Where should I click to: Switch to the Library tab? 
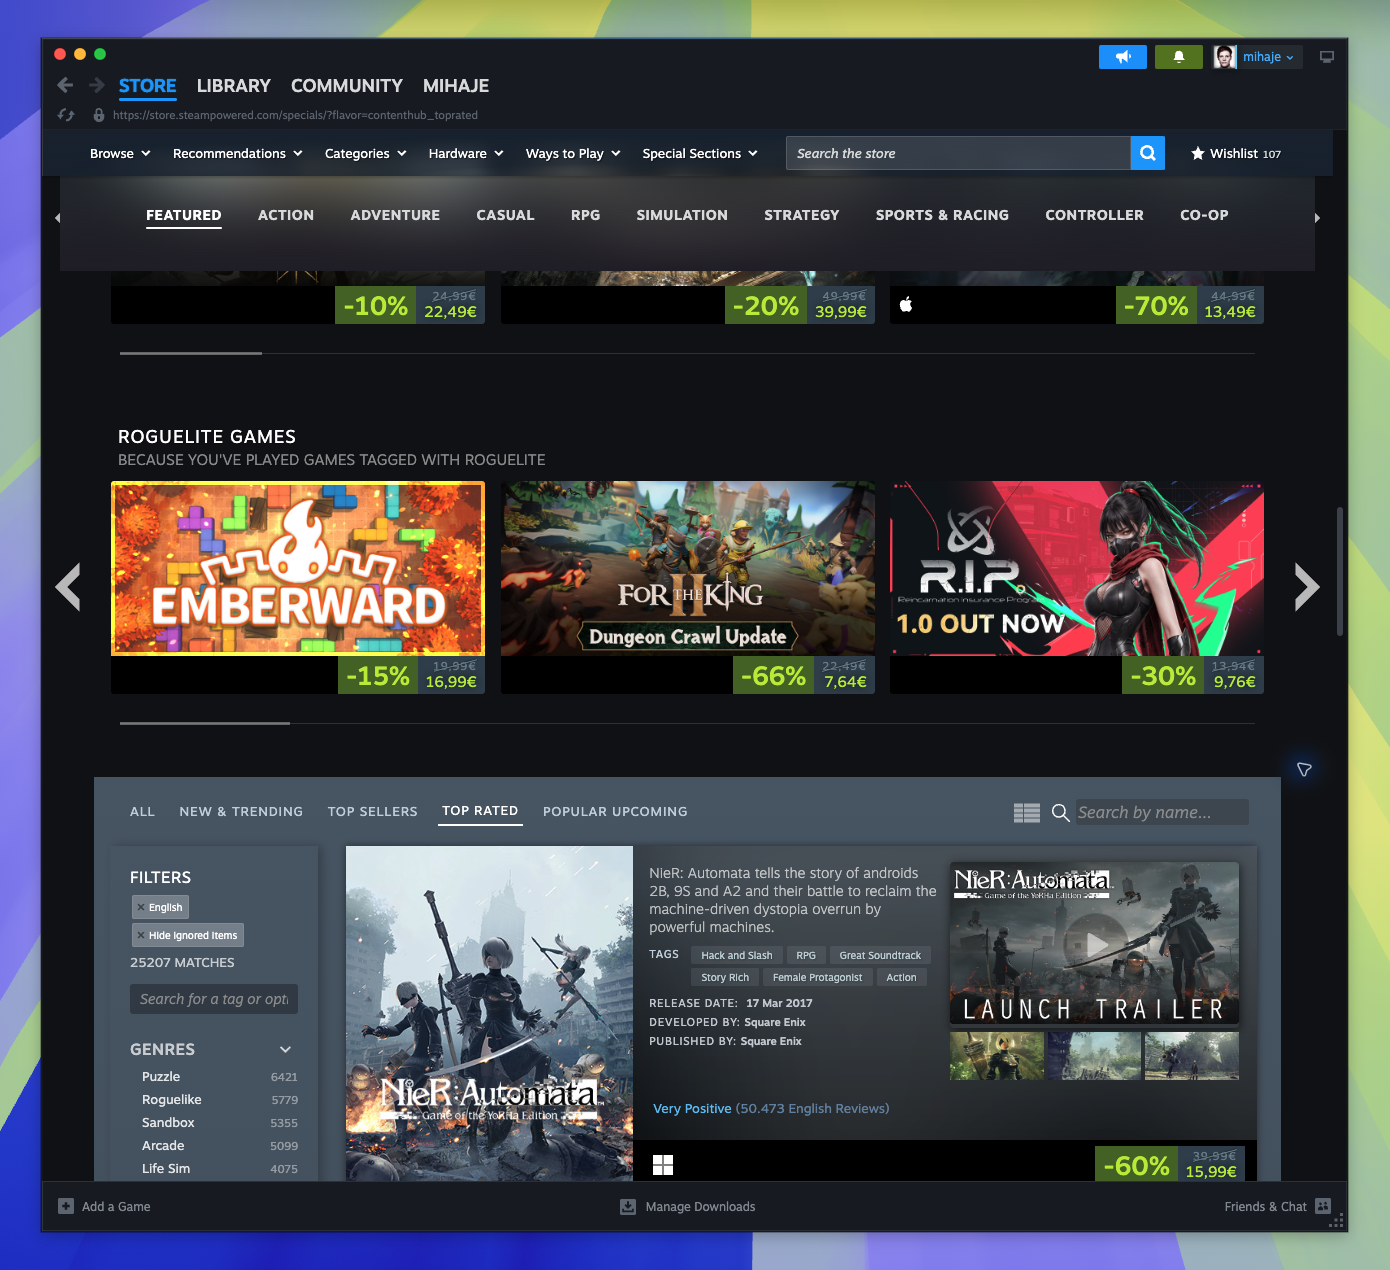[234, 86]
